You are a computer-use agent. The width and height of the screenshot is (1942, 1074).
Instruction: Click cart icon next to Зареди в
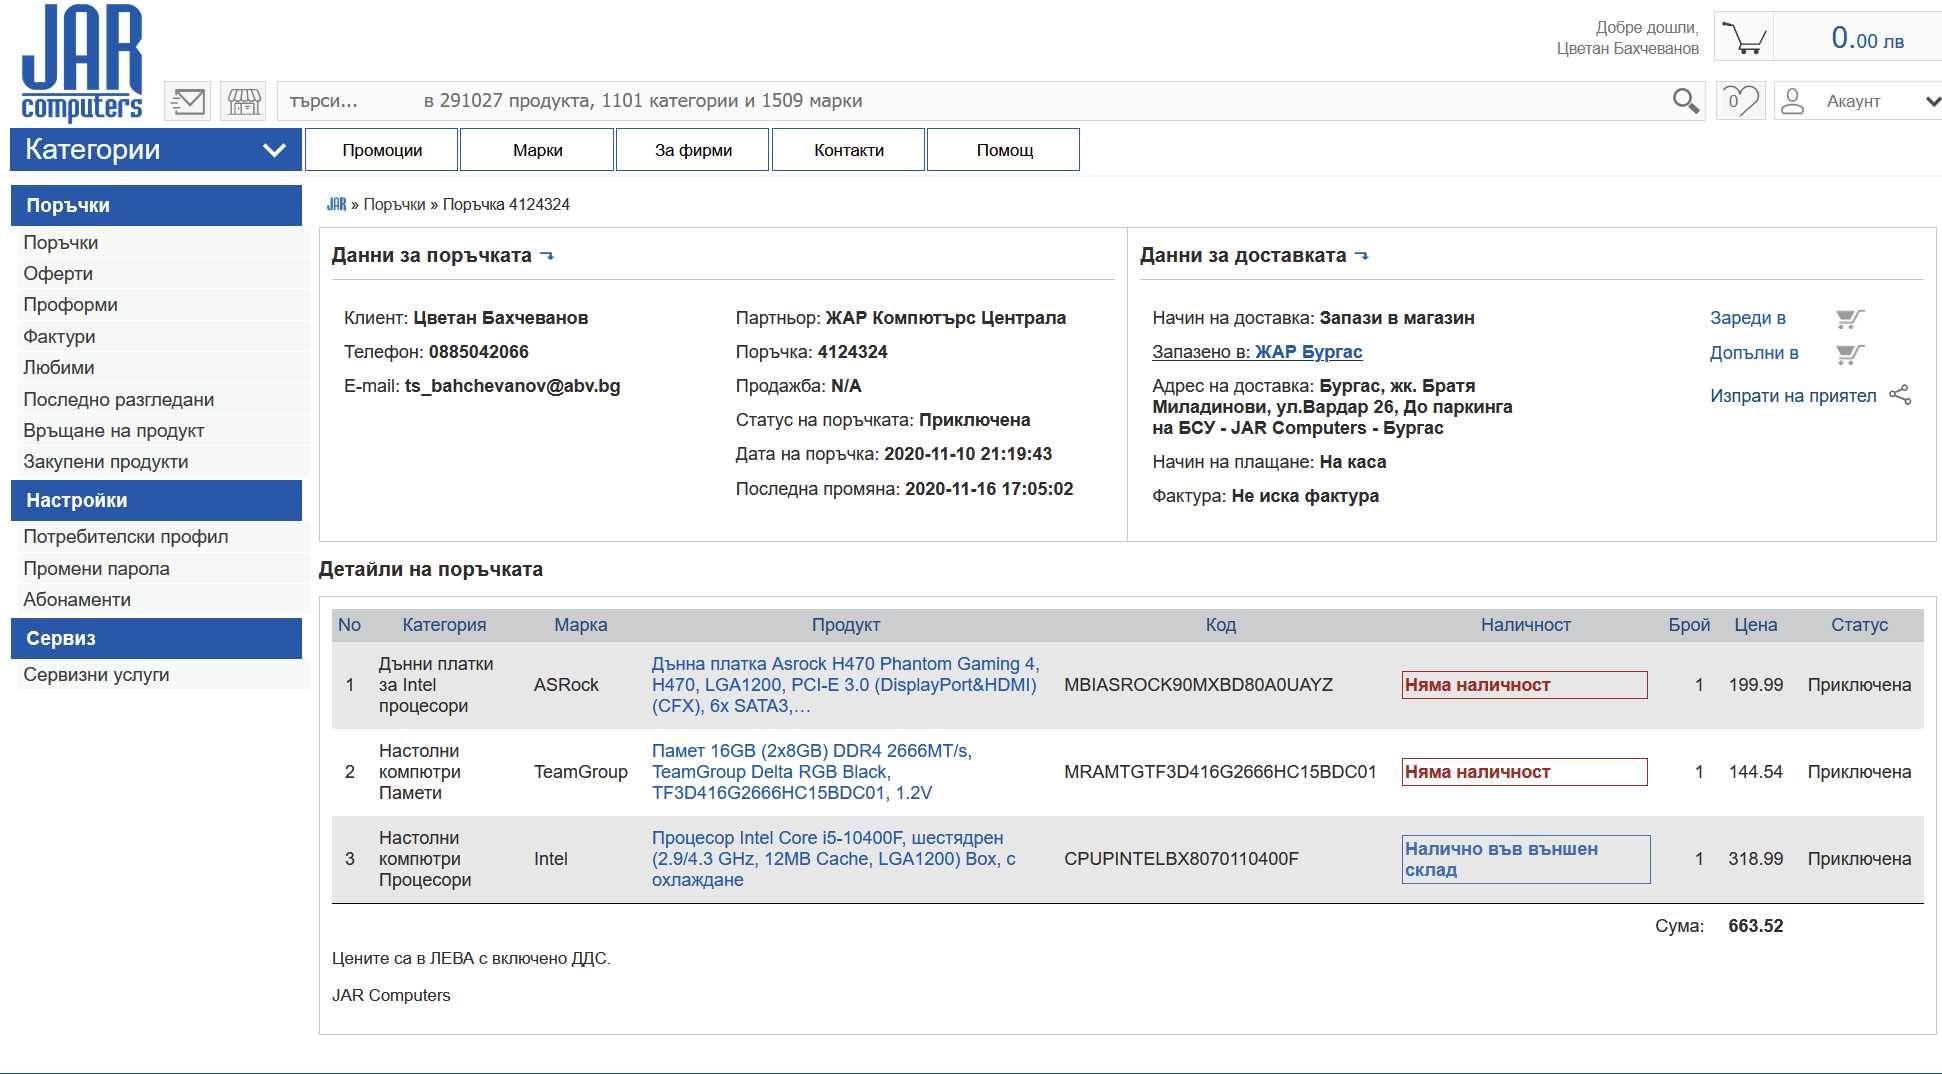[1850, 319]
